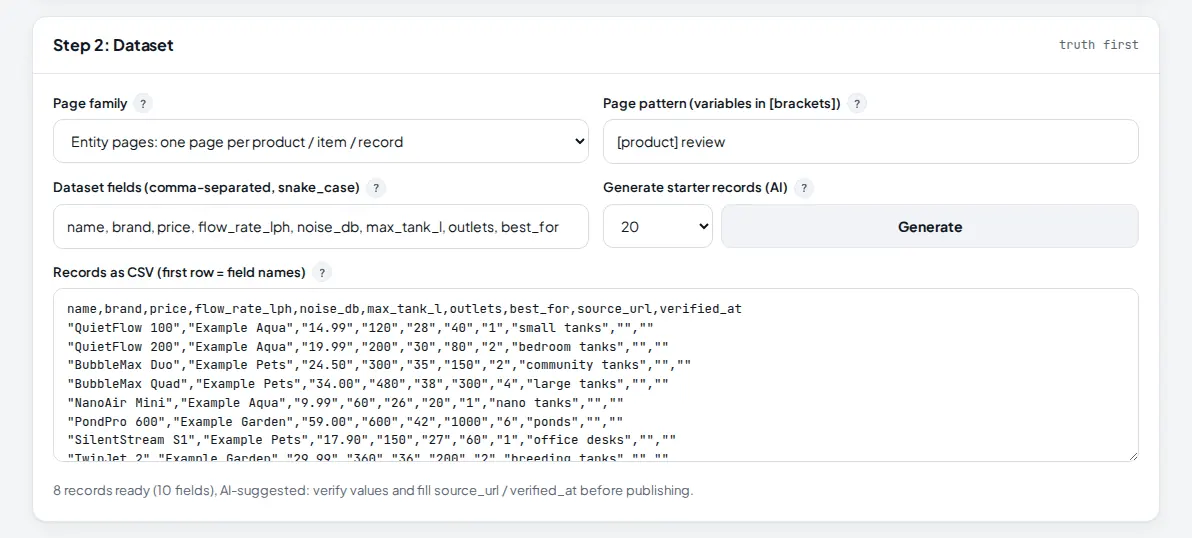Image resolution: width=1192 pixels, height=538 pixels.
Task: Click the Generate button
Action: click(x=930, y=226)
